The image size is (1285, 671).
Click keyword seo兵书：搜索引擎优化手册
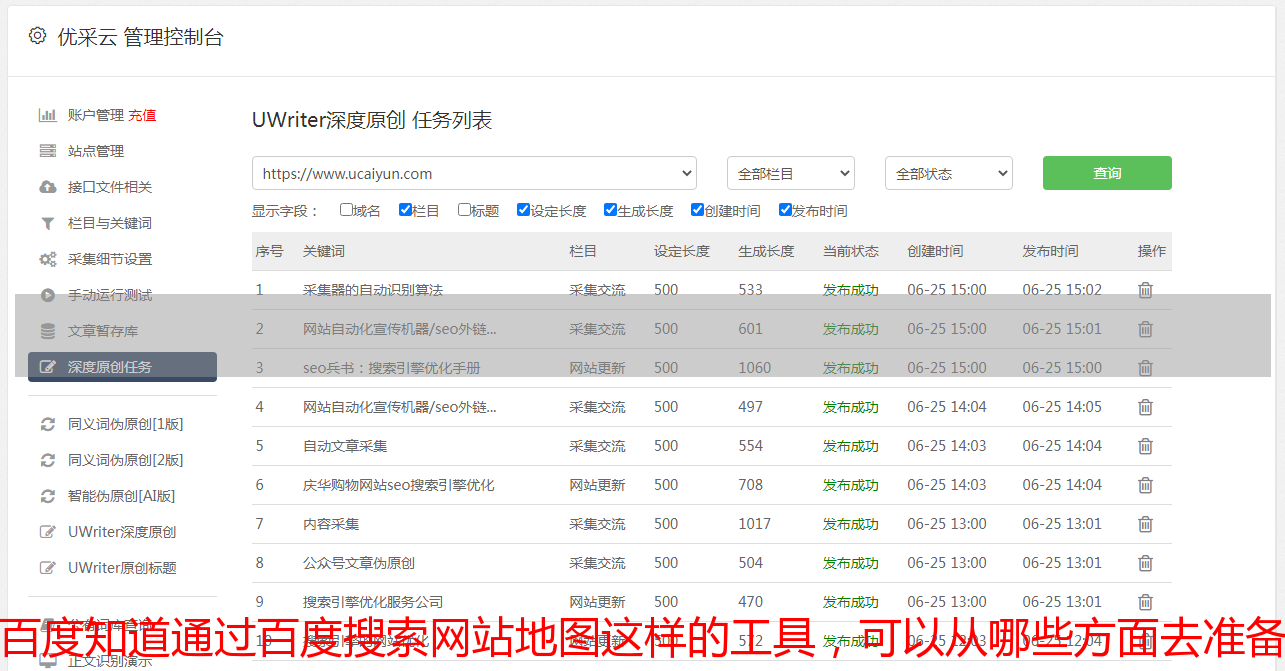[392, 368]
